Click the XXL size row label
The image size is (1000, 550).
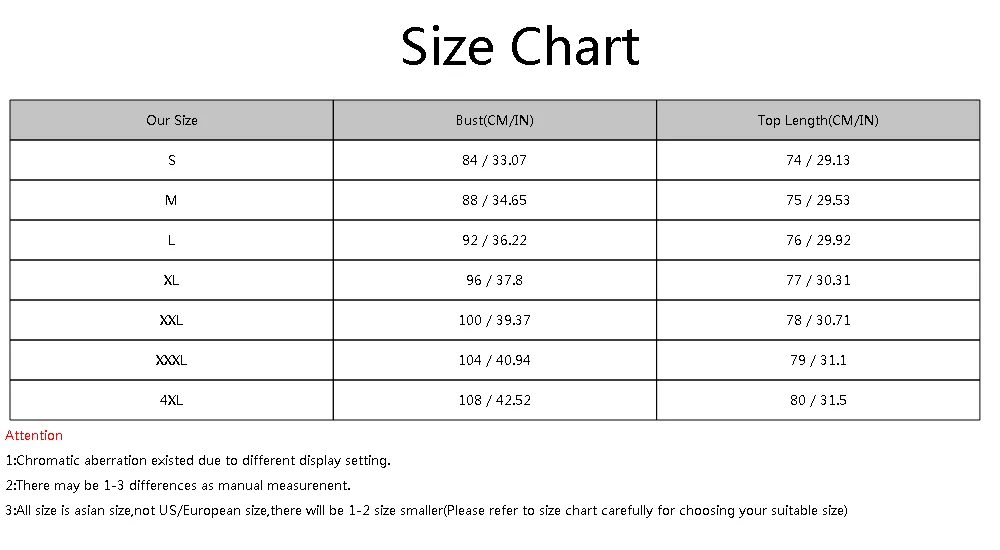(x=172, y=320)
